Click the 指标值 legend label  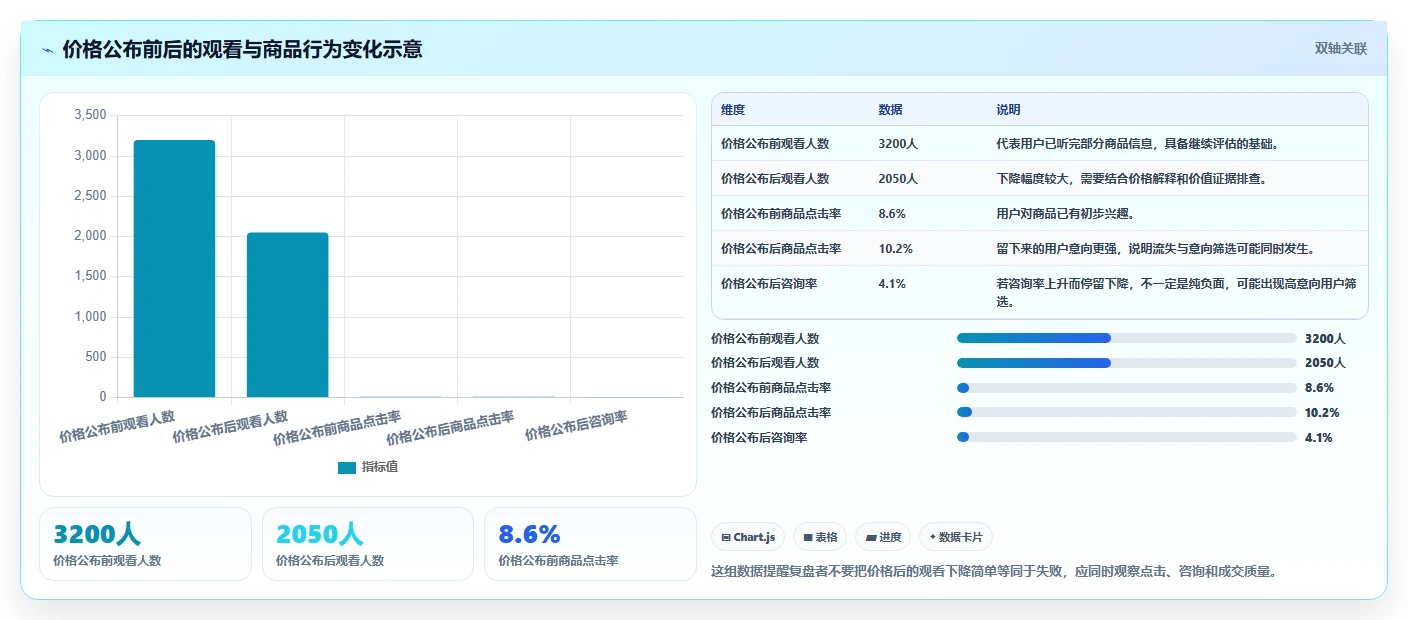pos(380,467)
